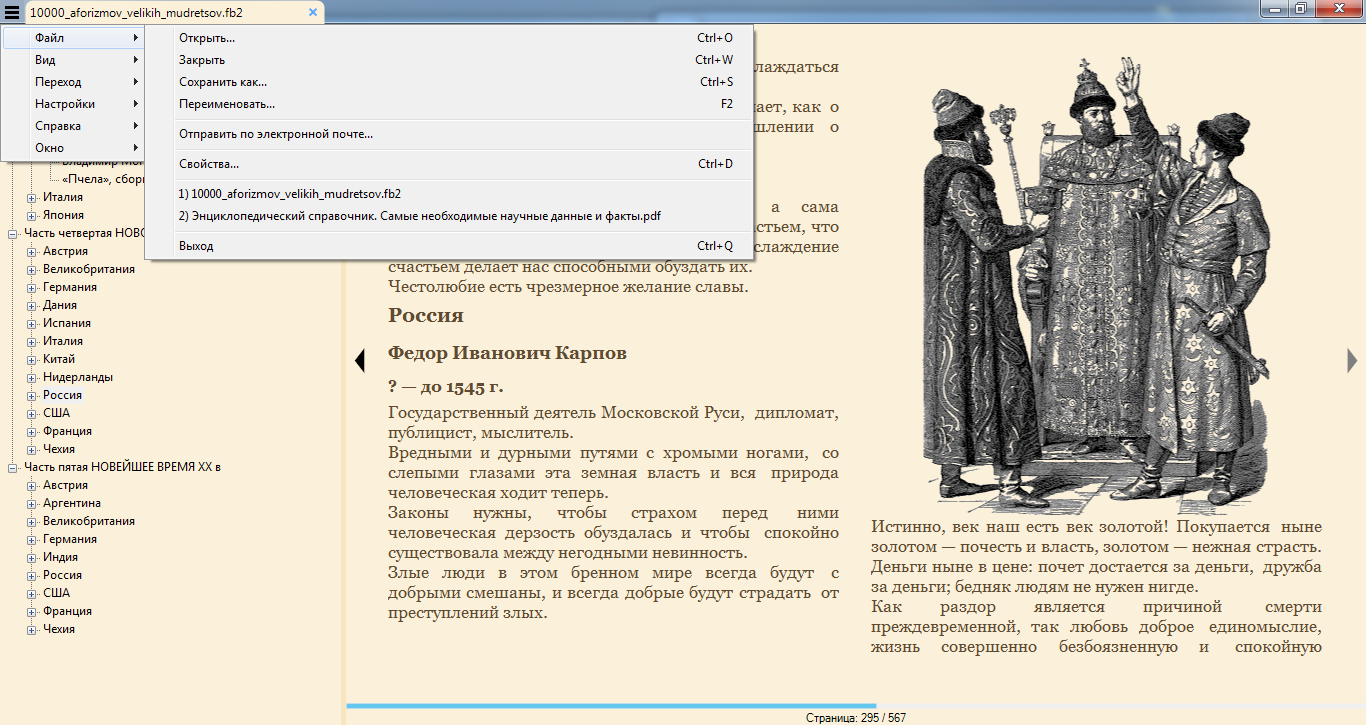1366x725 pixels.
Task: Select Нидерланды in the contents tree
Action: [77, 377]
